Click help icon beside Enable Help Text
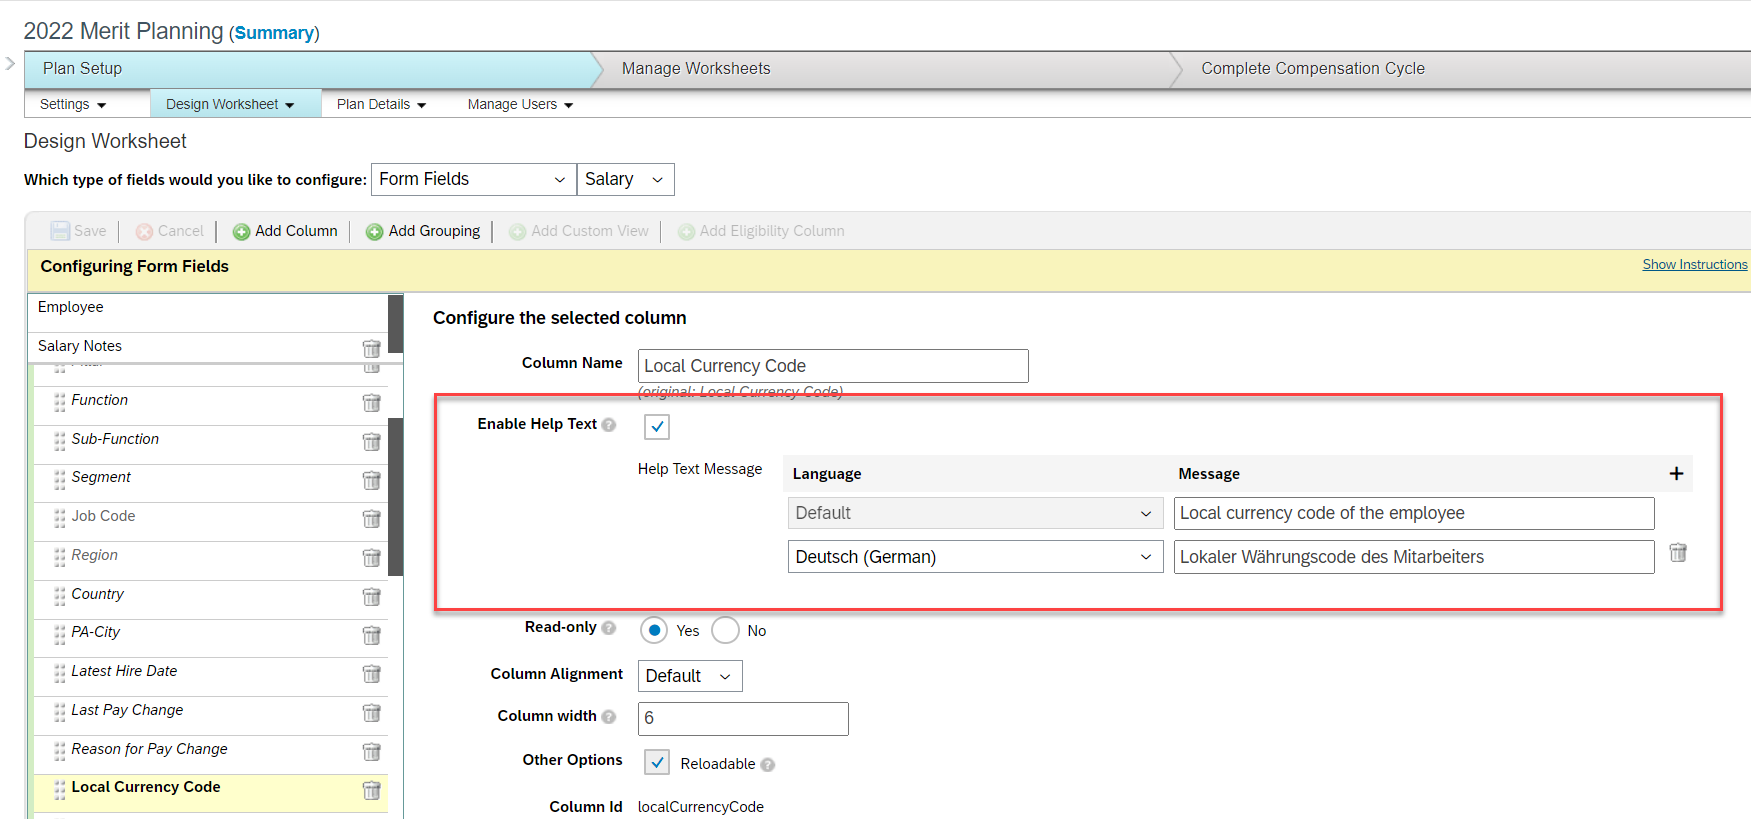The height and width of the screenshot is (819, 1751). click(609, 425)
